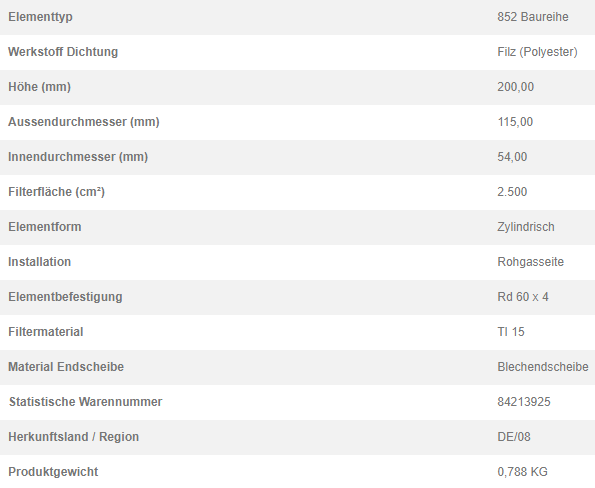Select the 200,00 height value
595x488 pixels.
pyautogui.click(x=515, y=87)
